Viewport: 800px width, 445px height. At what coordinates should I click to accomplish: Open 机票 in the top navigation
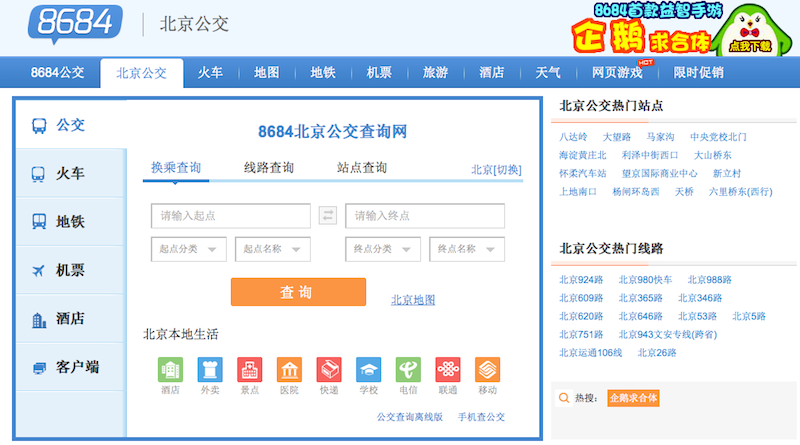[x=379, y=72]
